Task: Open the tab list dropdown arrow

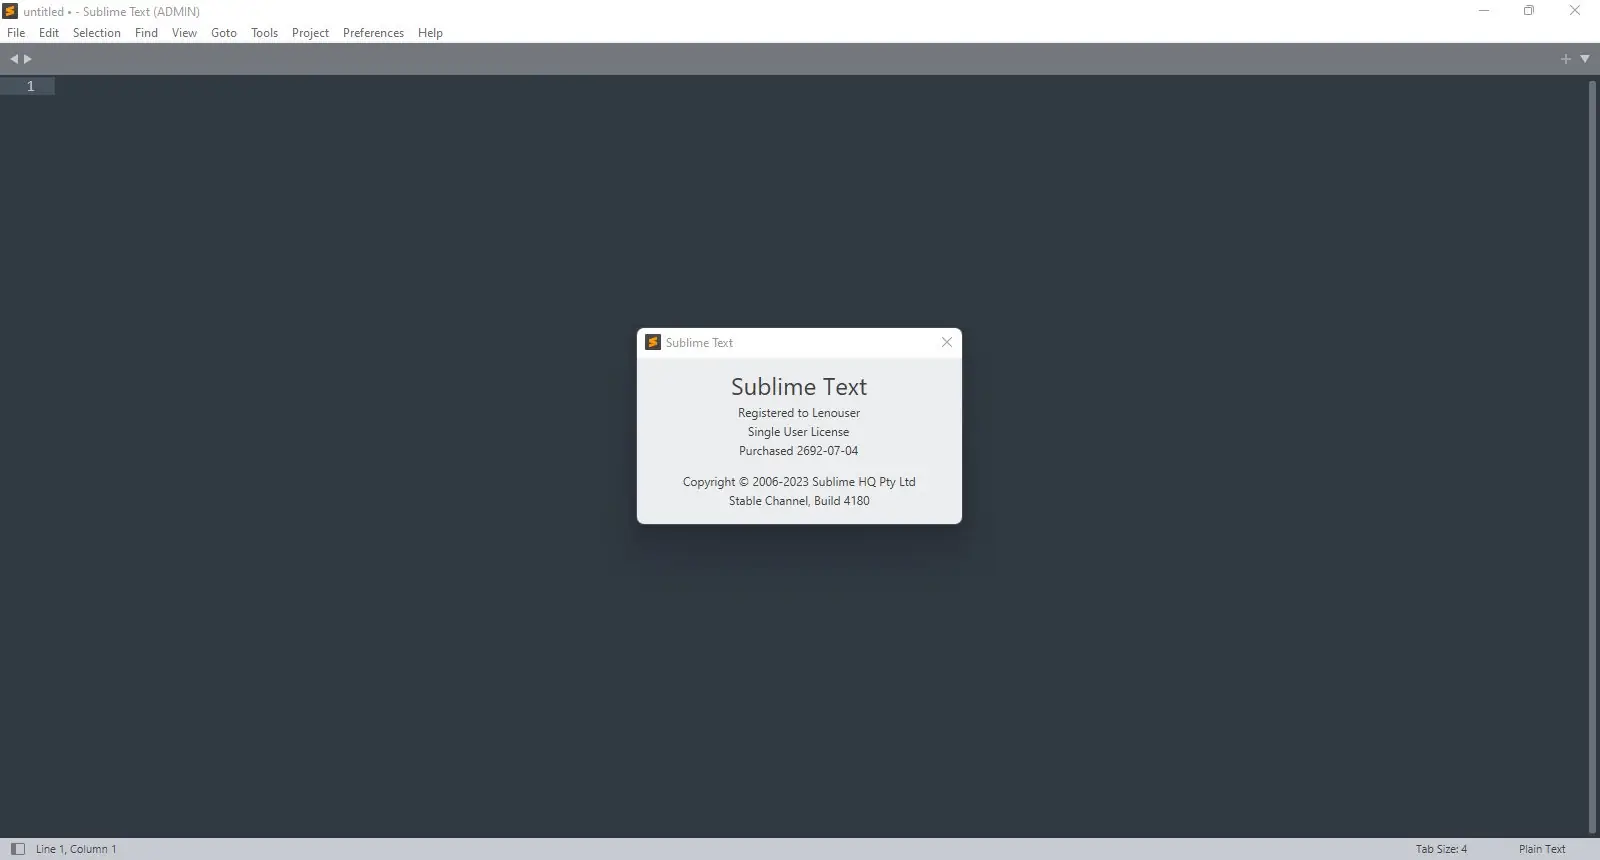Action: click(1585, 59)
